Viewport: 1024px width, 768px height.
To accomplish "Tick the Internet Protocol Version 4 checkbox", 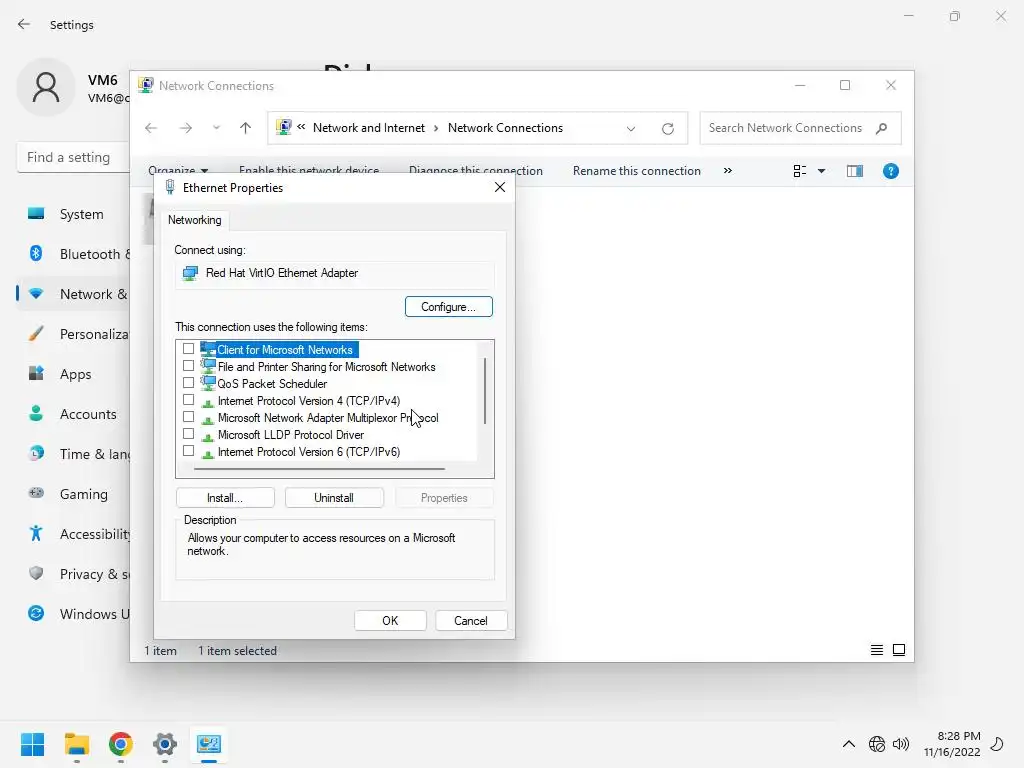I will pos(188,400).
